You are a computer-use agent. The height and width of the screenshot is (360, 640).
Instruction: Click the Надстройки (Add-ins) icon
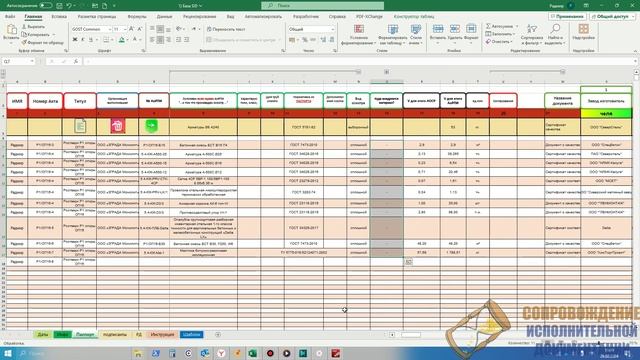click(583, 29)
